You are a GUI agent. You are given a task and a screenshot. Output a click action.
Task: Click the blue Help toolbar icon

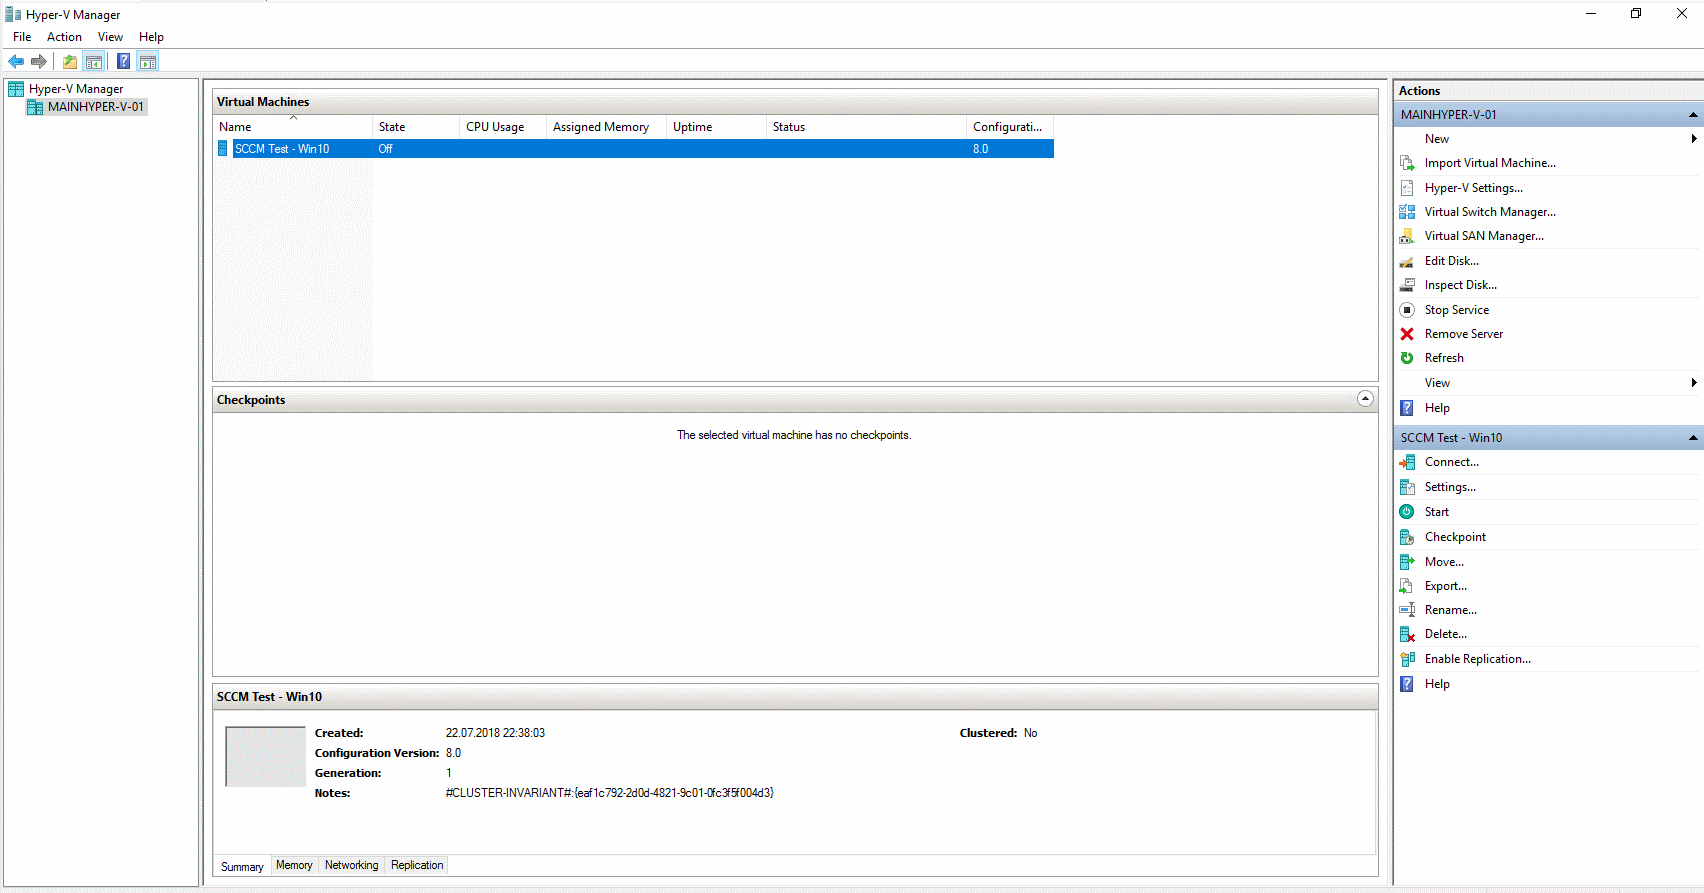(123, 62)
